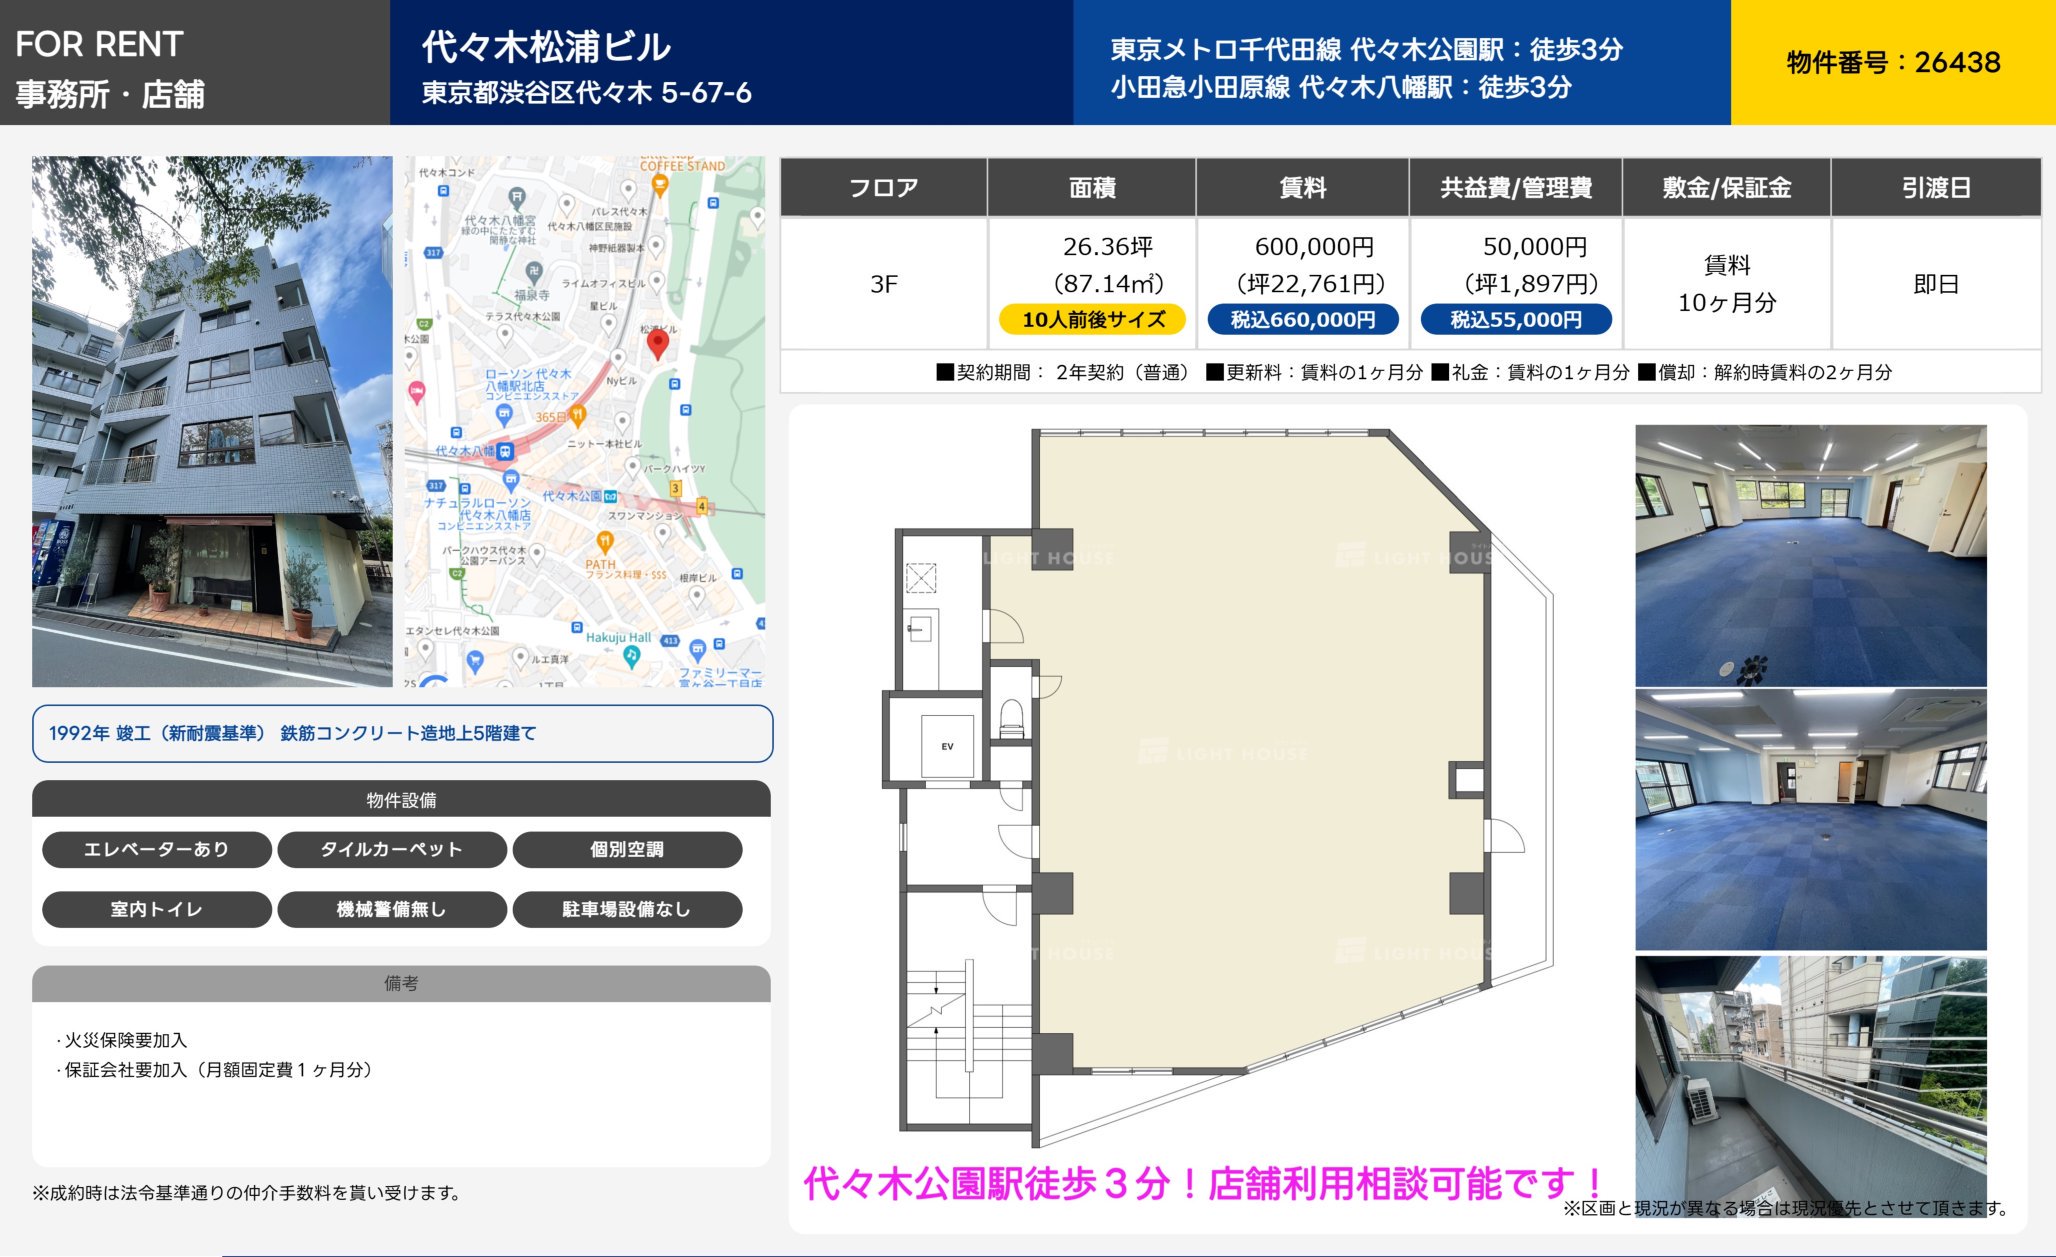Click the フロア column header
The image size is (2056, 1257).
(x=883, y=187)
